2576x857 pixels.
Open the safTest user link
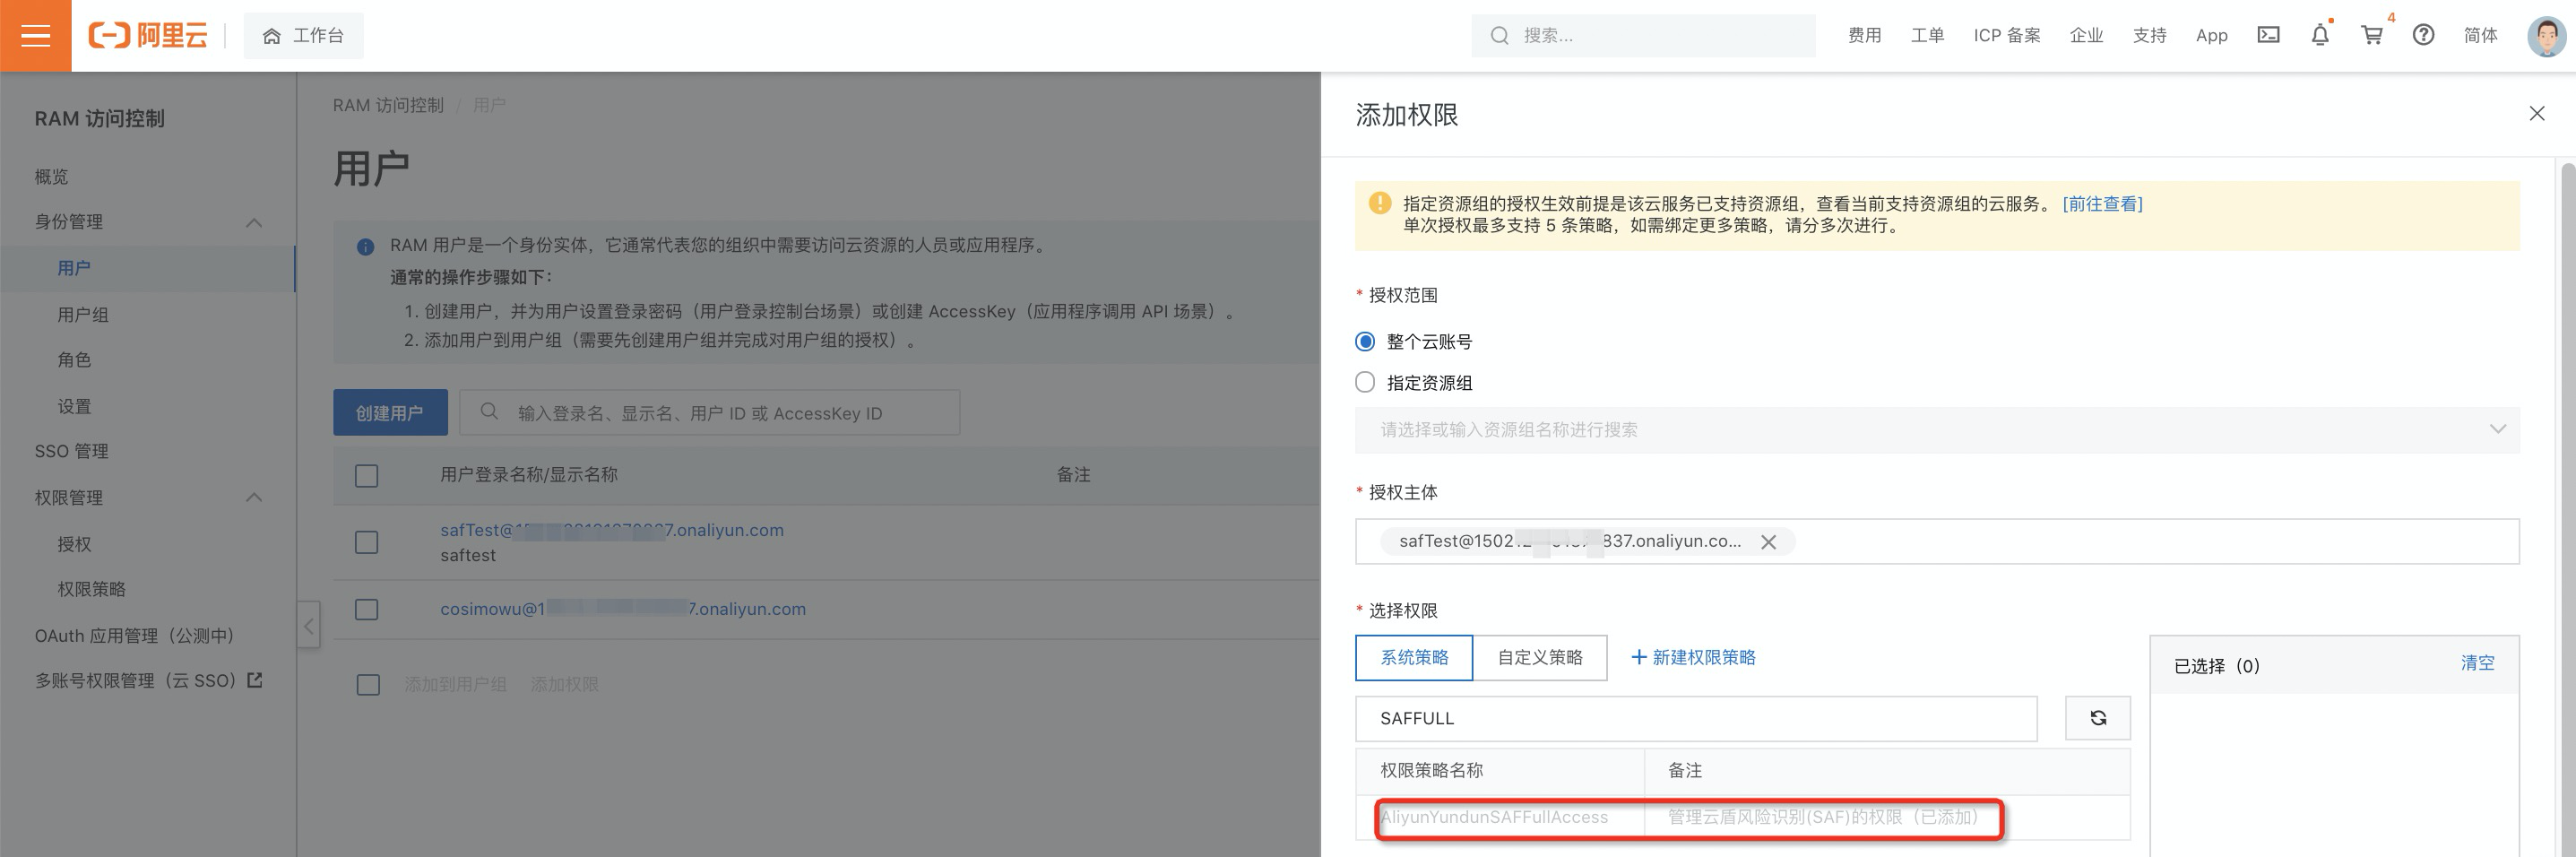pos(612,531)
